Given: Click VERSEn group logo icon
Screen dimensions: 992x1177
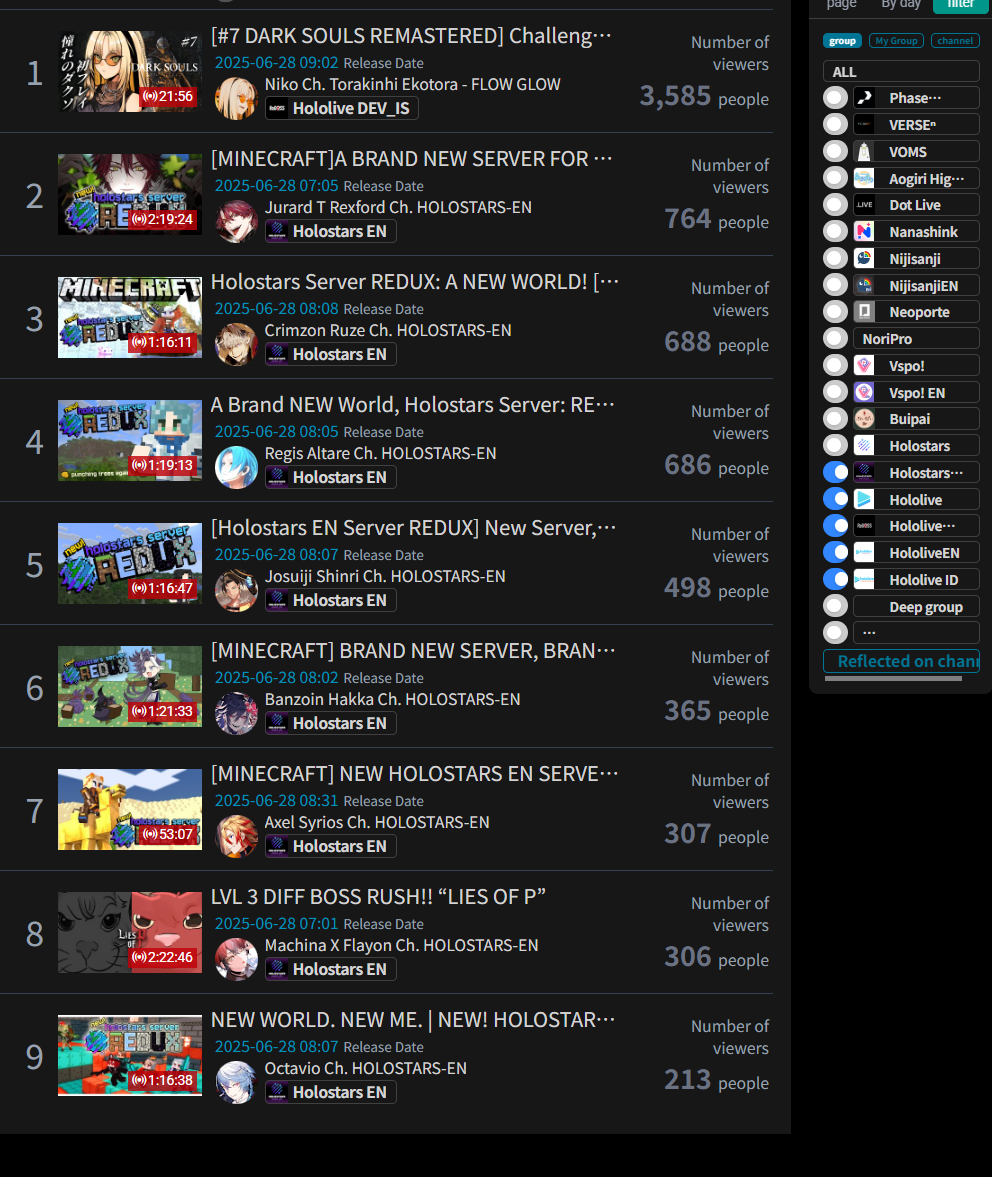Looking at the screenshot, I should pyautogui.click(x=864, y=125).
